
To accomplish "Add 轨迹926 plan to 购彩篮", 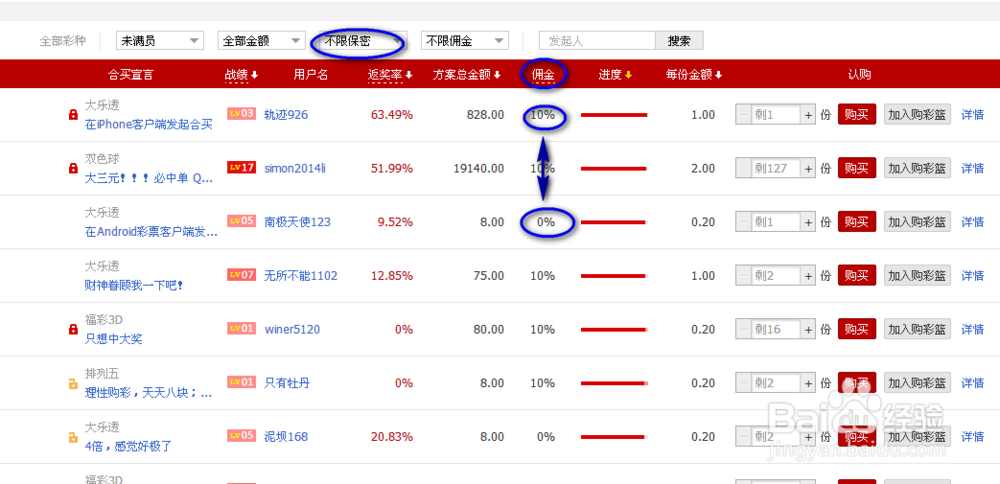I will (x=917, y=115).
